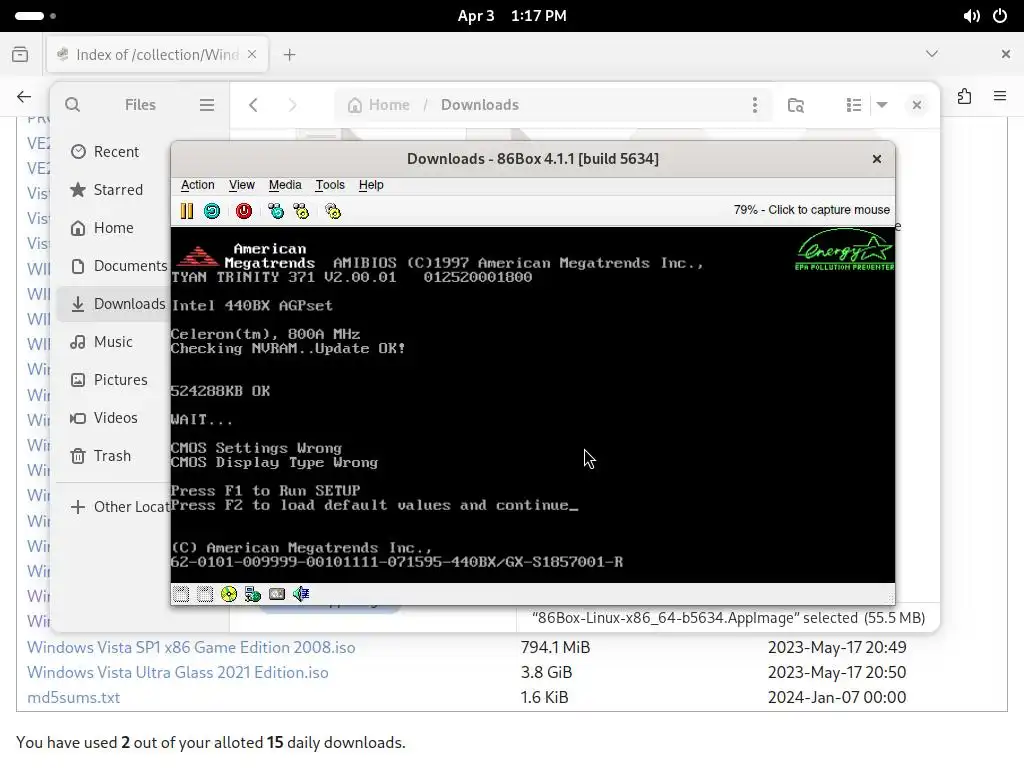Image resolution: width=1024 pixels, height=768 pixels.
Task: Click Home in the Files path bar
Action: point(379,104)
